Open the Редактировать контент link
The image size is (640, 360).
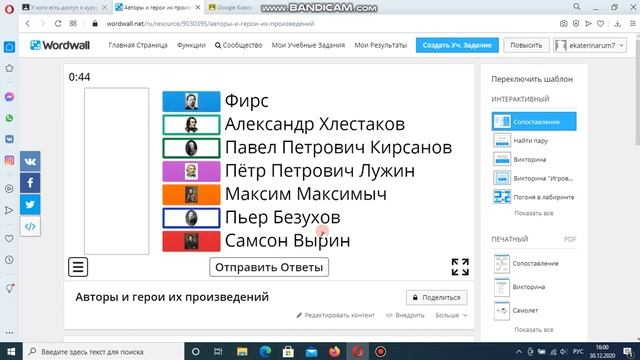[x=336, y=315]
